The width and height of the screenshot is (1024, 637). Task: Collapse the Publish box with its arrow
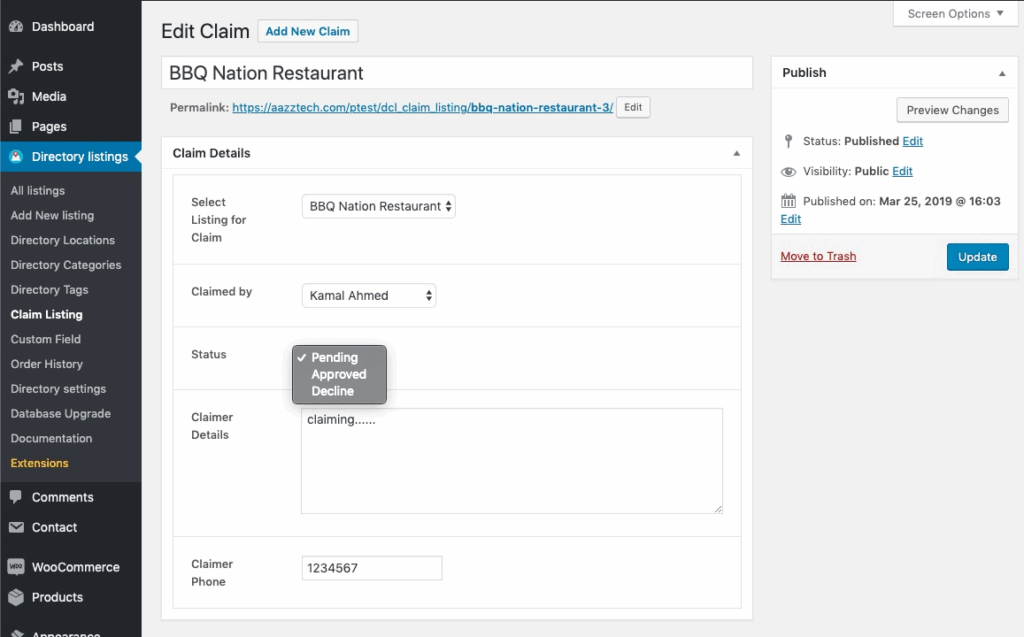1002,73
